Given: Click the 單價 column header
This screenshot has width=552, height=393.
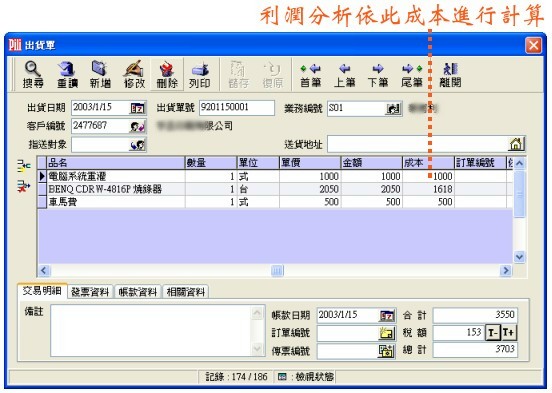Looking at the screenshot, I should (310, 163).
